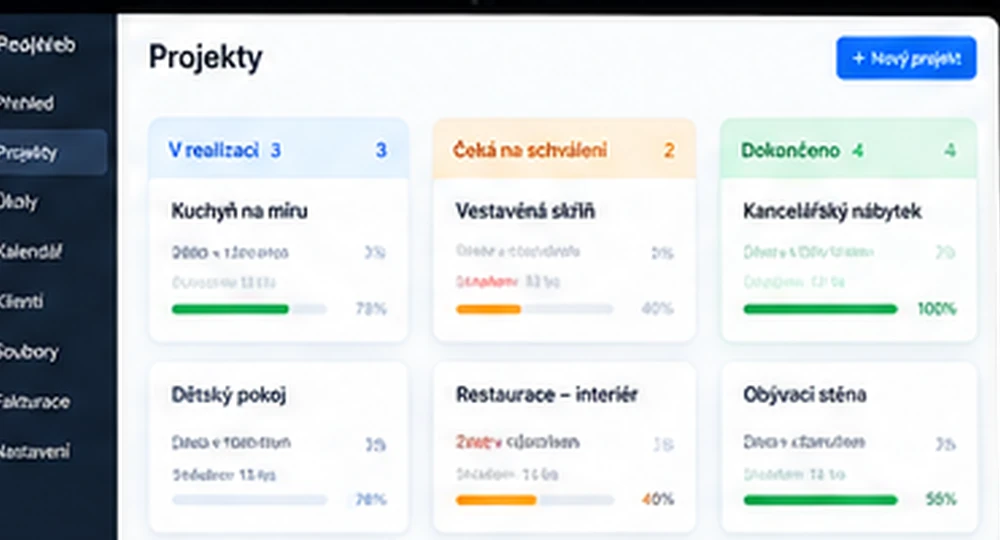Viewport: 1000px width, 540px height.
Task: Click the Kuchyň na míru progress bar
Action: [x=249, y=309]
